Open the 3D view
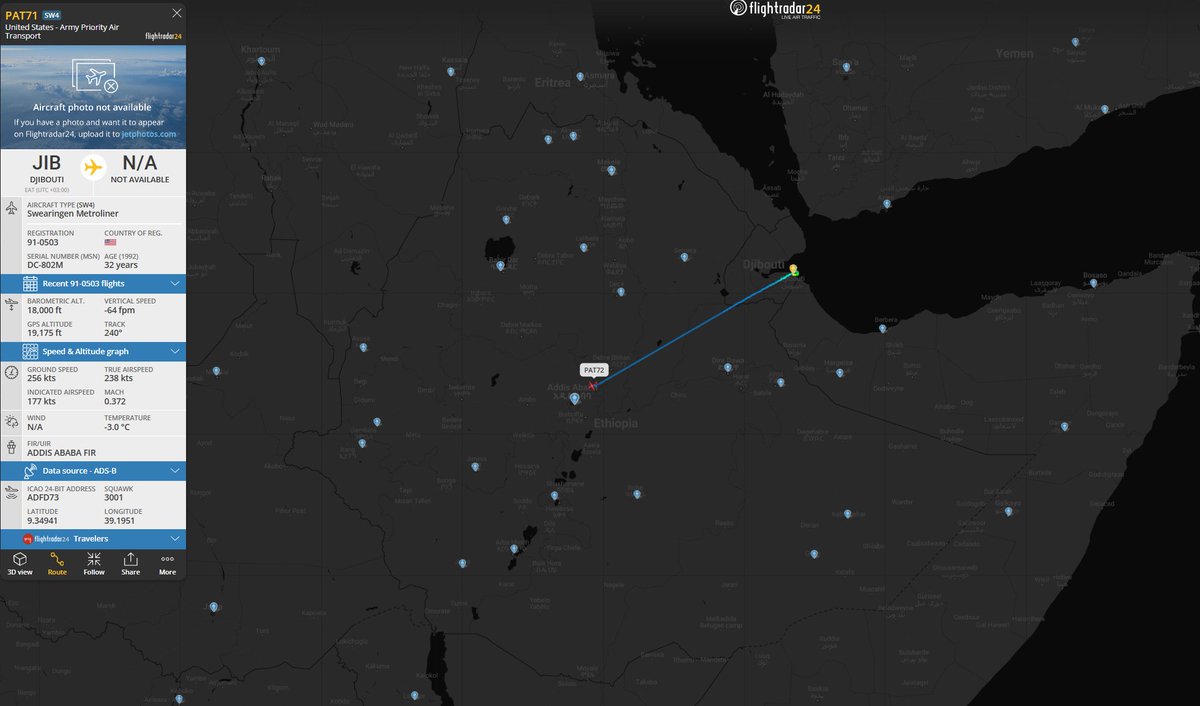Image resolution: width=1200 pixels, height=706 pixels. (x=20, y=564)
